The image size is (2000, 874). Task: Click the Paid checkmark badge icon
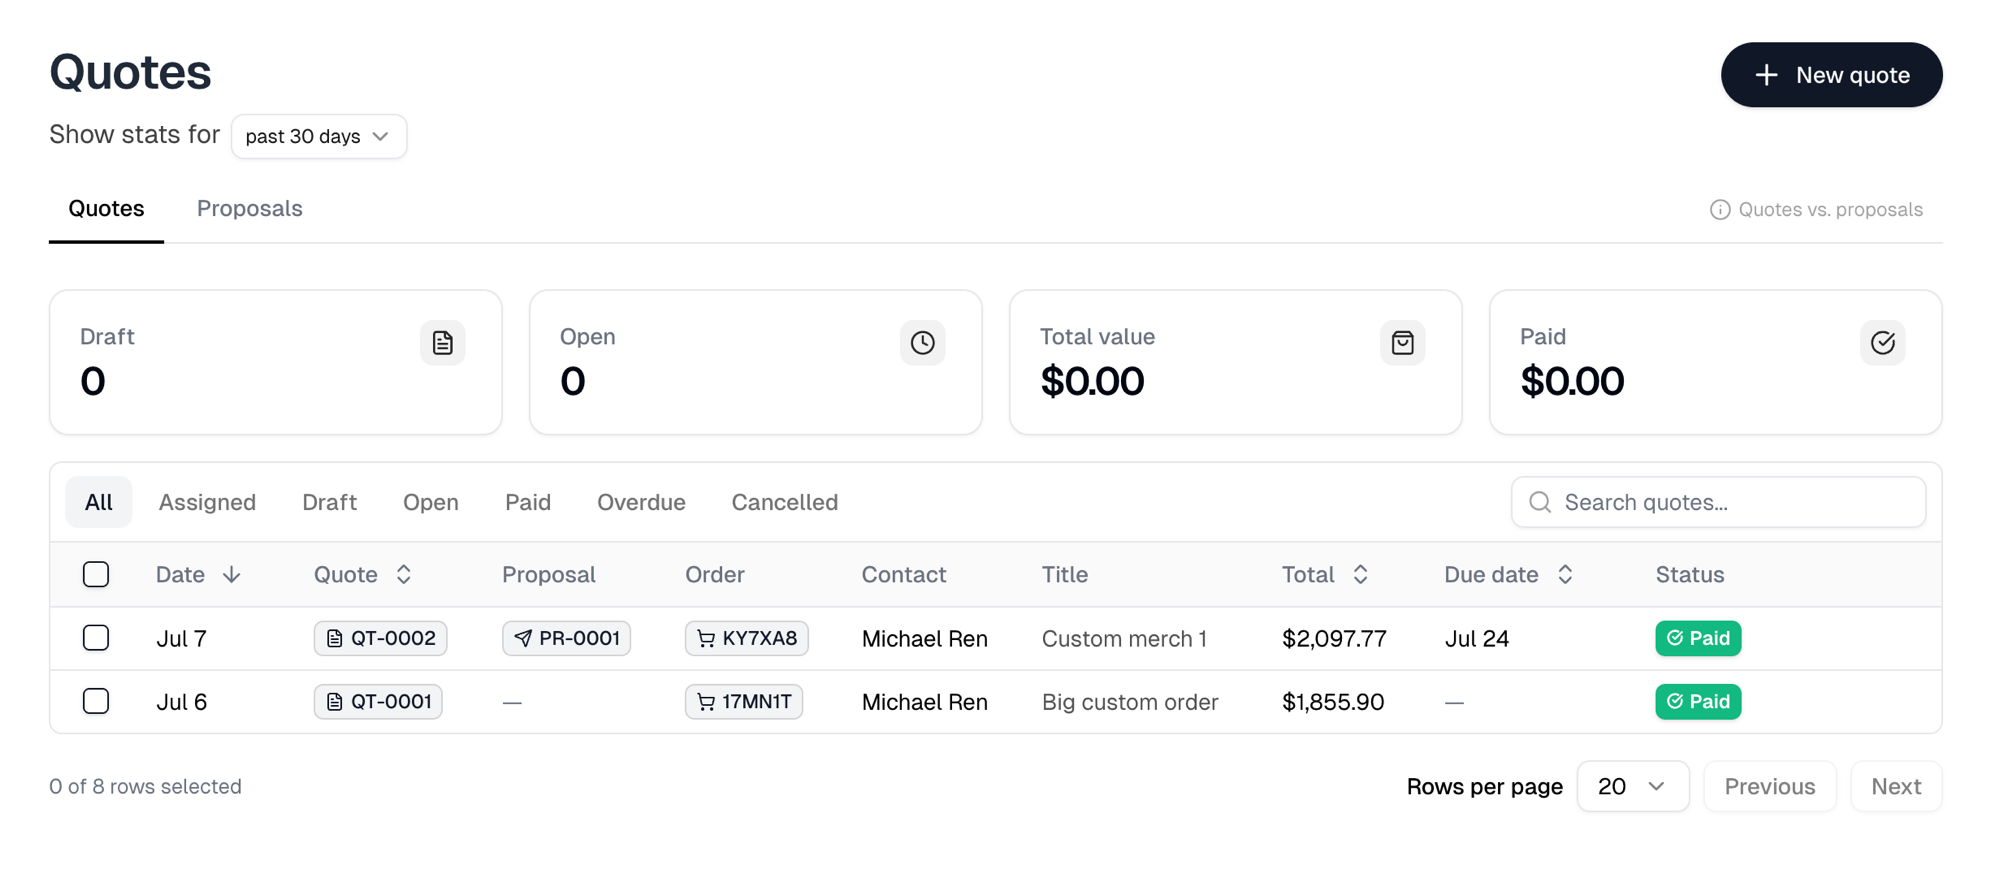pos(1883,343)
